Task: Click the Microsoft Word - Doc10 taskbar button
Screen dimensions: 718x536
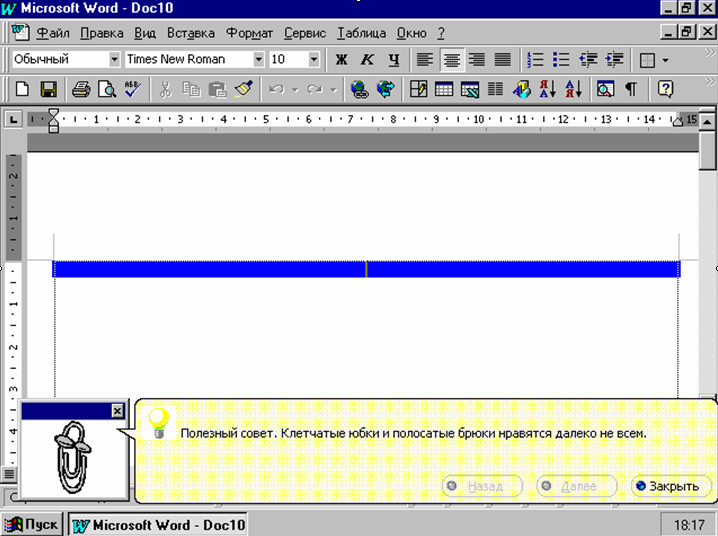Action: pos(159,524)
